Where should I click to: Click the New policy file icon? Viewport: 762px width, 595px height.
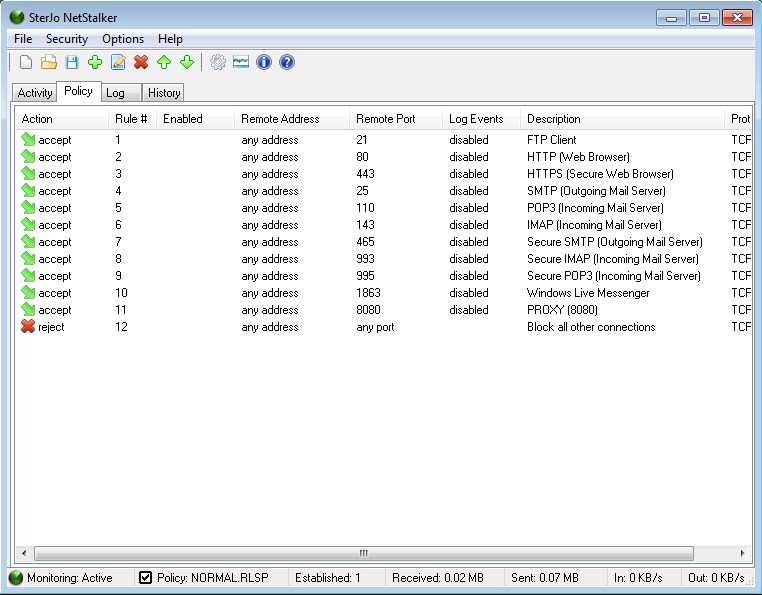coord(24,63)
